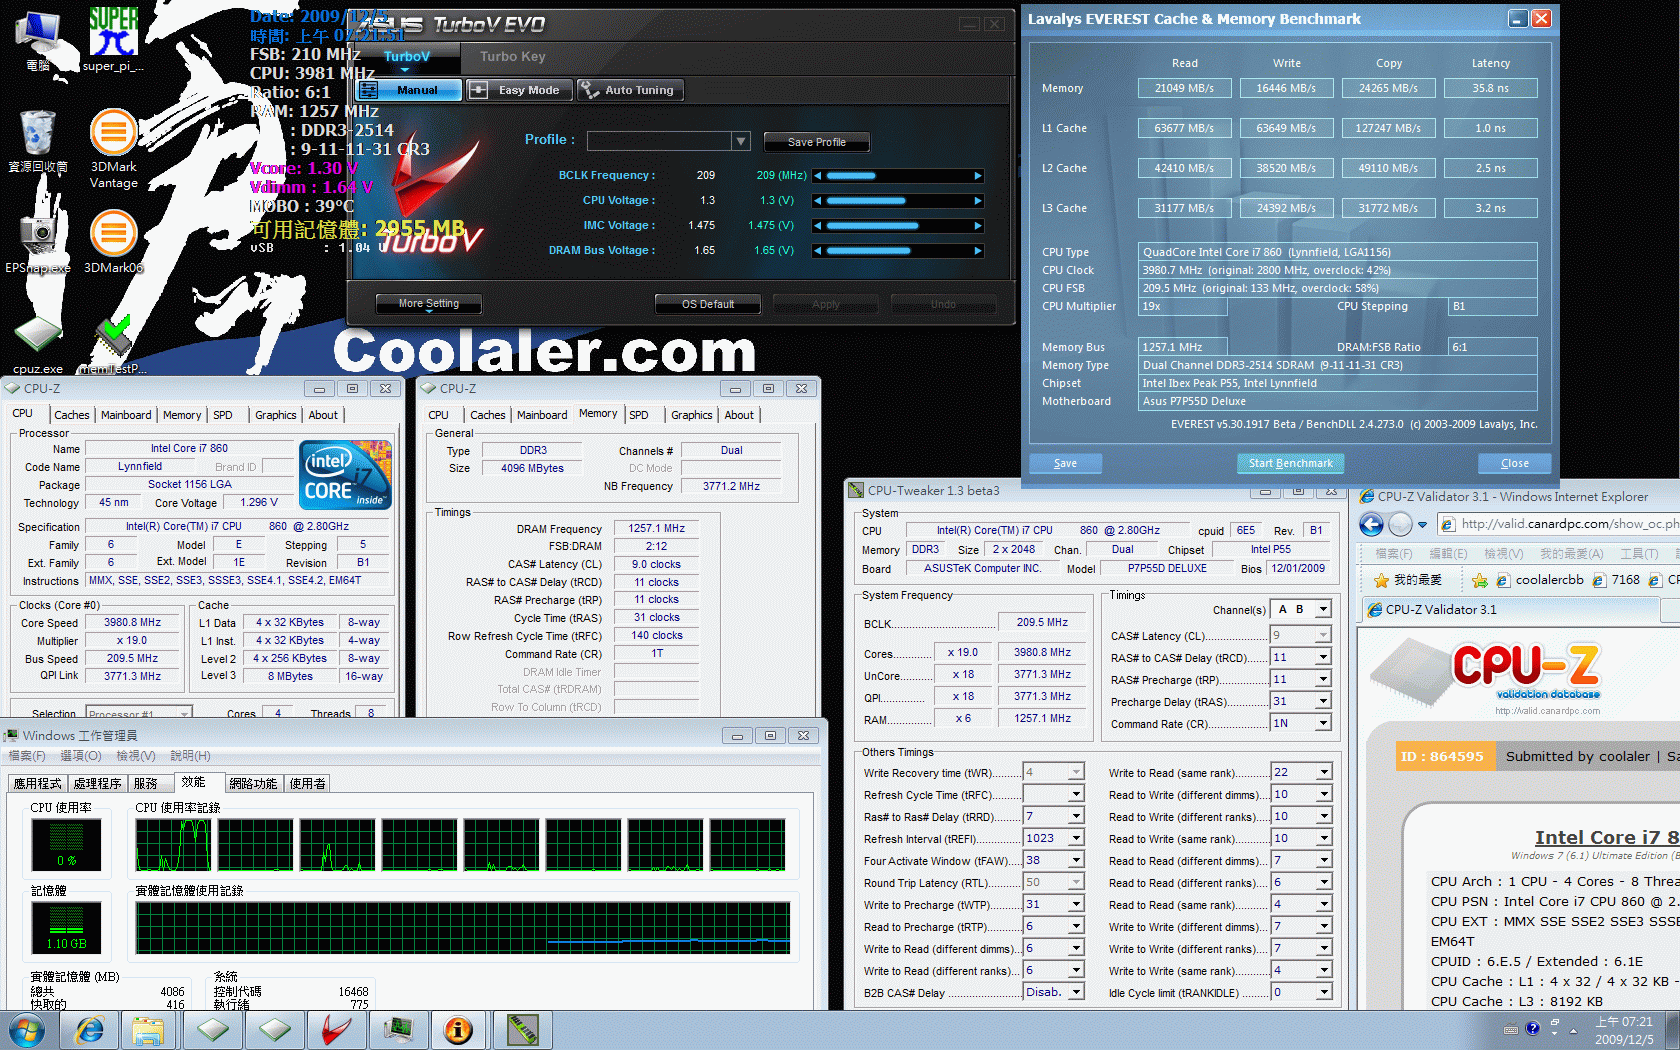Decrease DRAM Bus Voltage with left arrow
1680x1050 pixels.
click(818, 251)
